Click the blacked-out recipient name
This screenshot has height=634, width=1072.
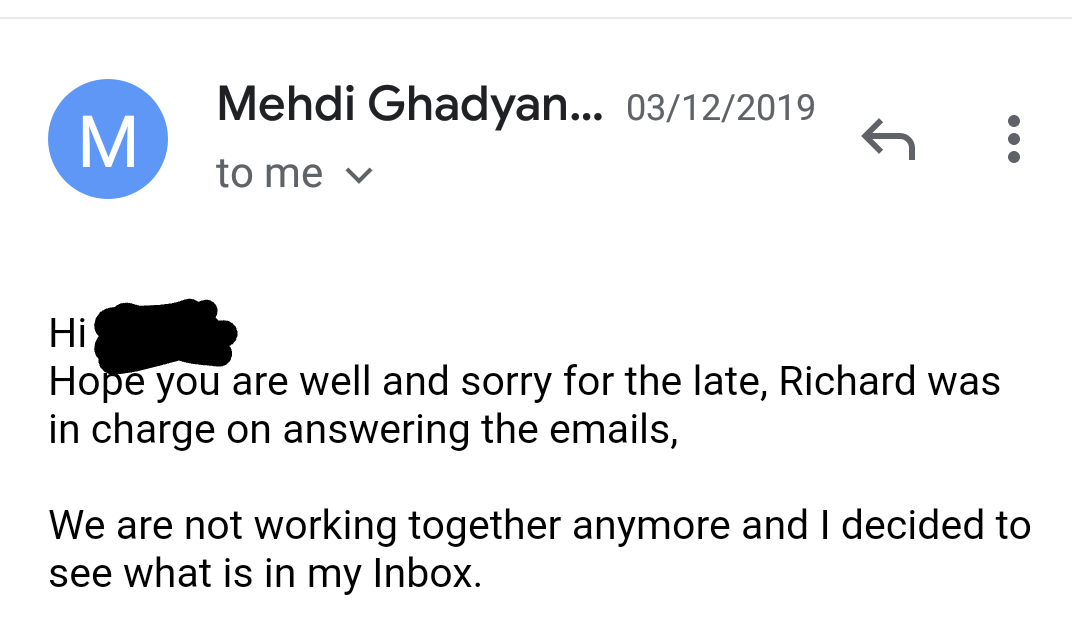pos(165,331)
